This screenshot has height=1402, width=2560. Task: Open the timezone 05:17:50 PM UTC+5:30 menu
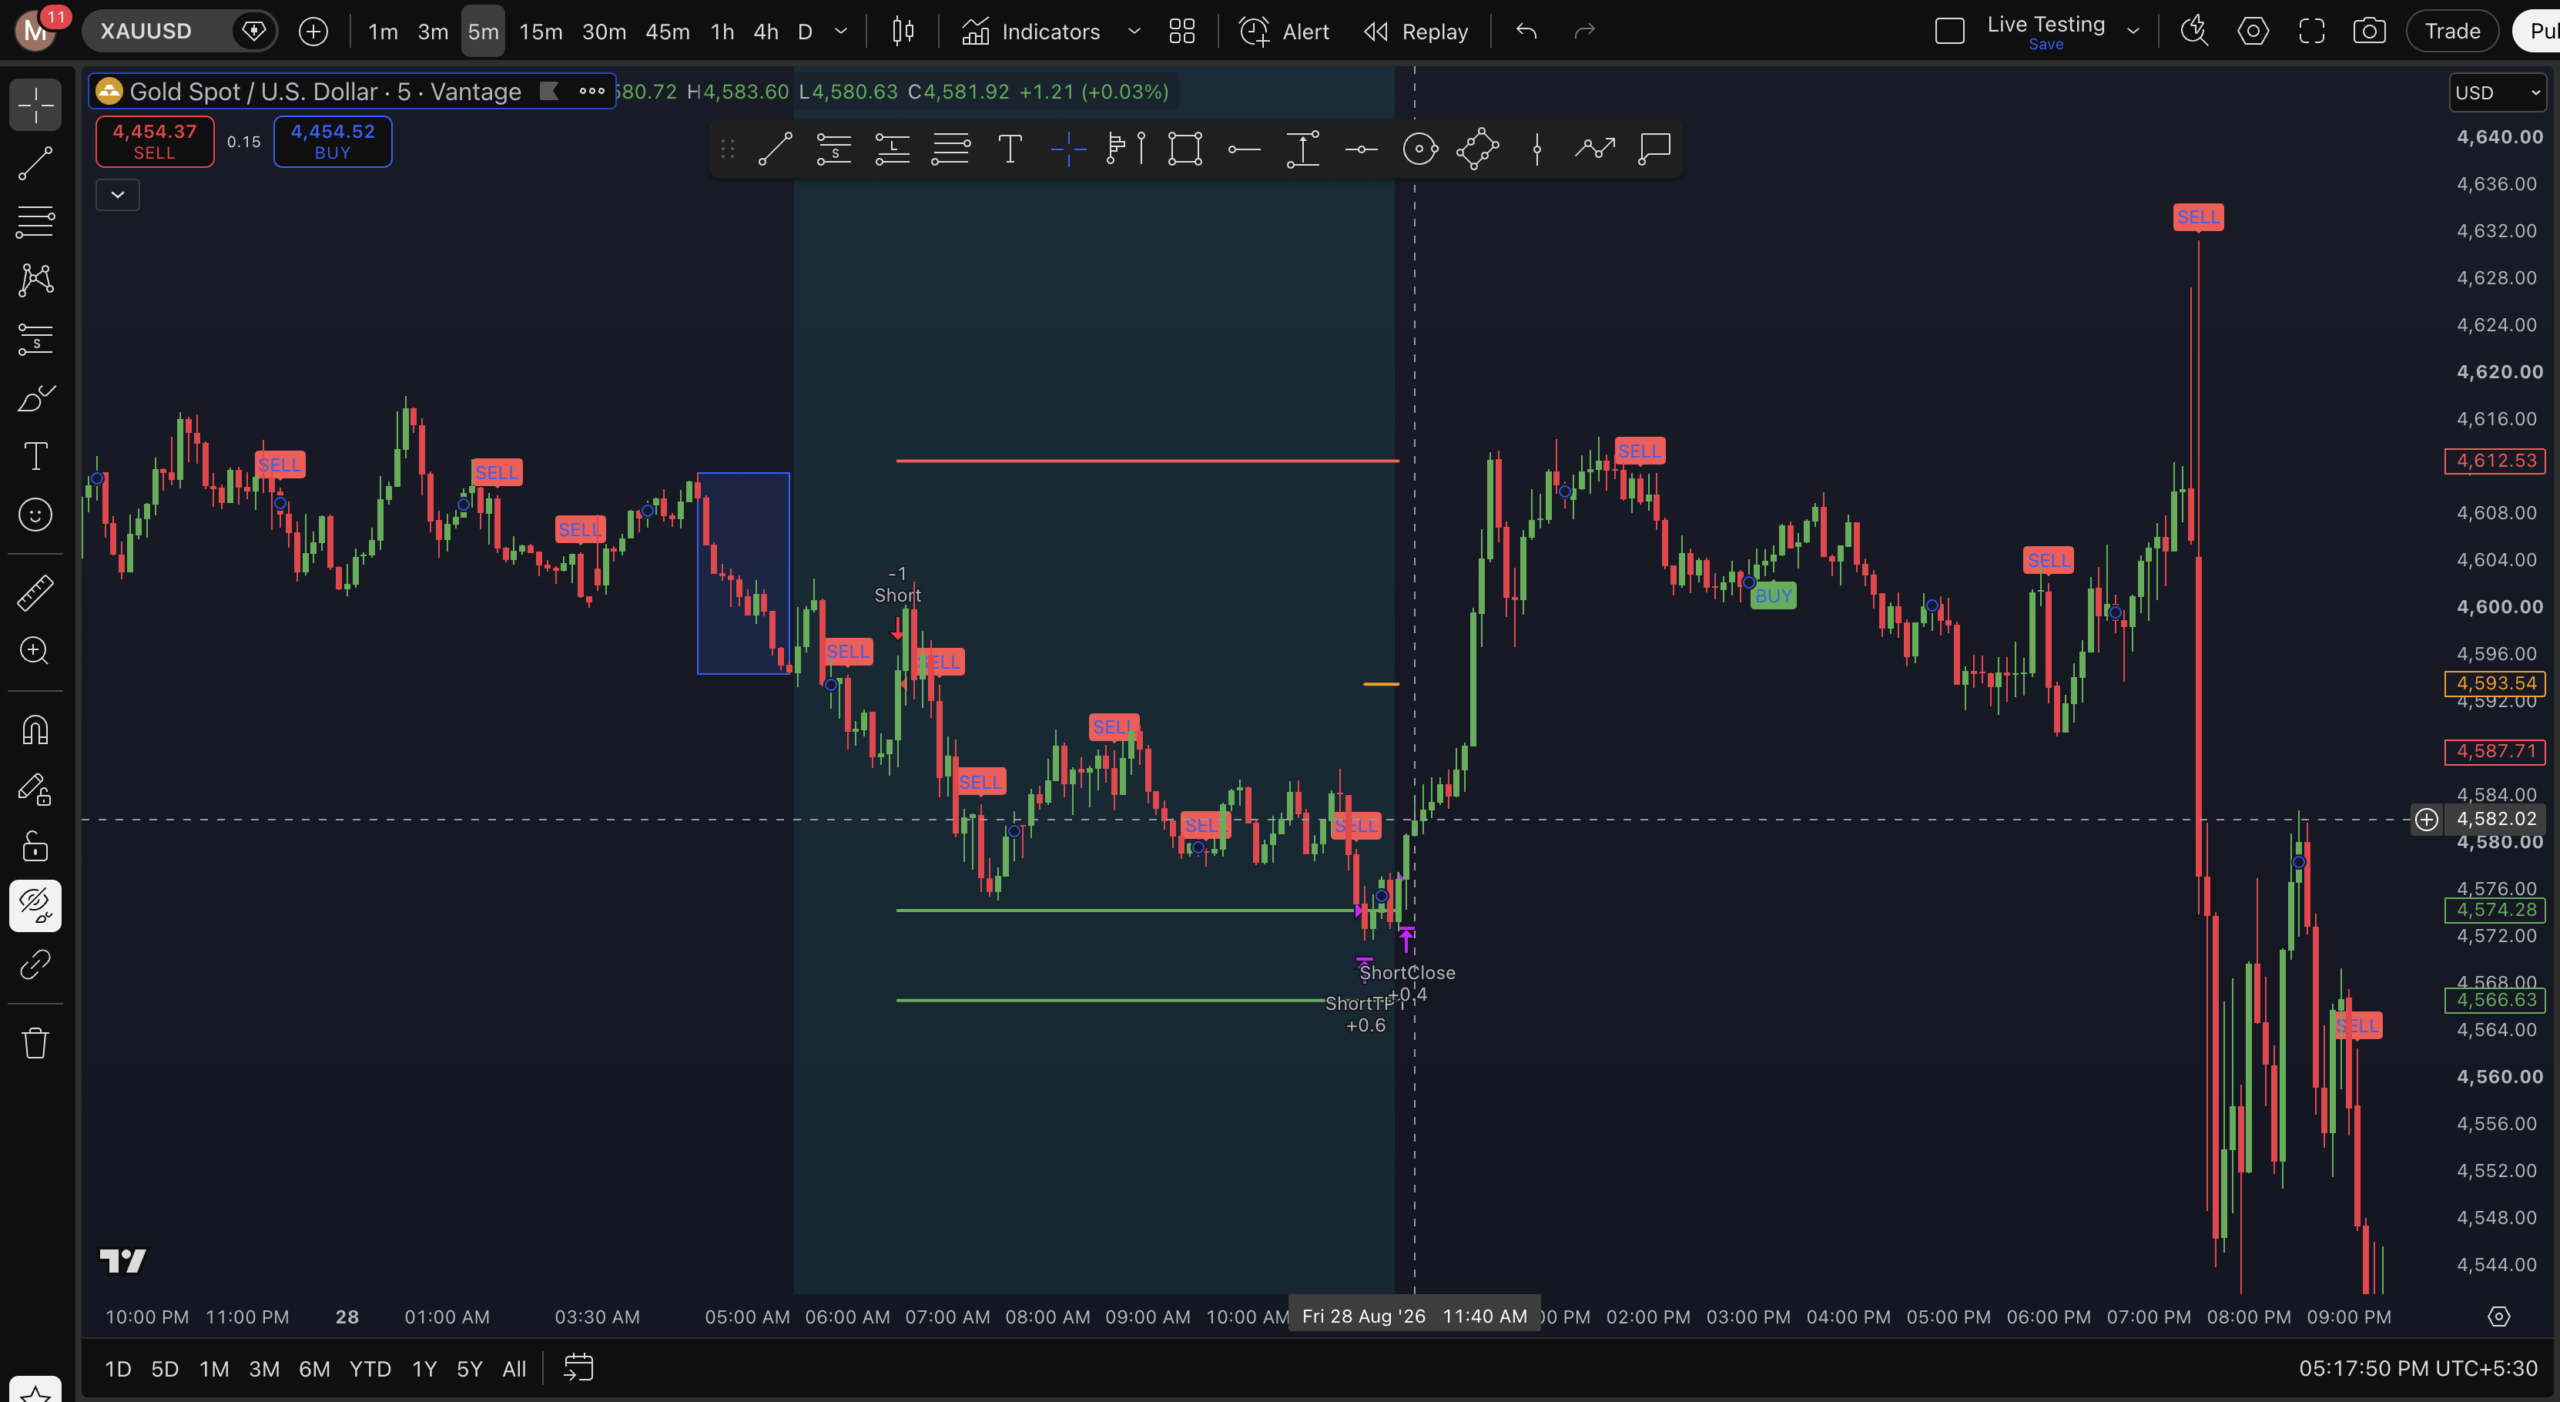click(x=2418, y=1368)
